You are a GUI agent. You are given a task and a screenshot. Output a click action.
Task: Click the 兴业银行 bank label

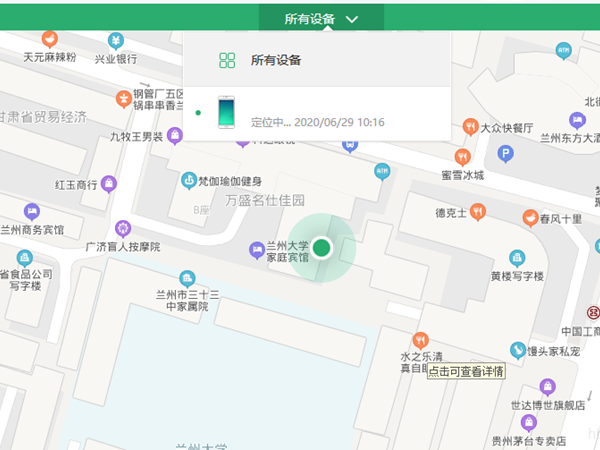click(115, 58)
